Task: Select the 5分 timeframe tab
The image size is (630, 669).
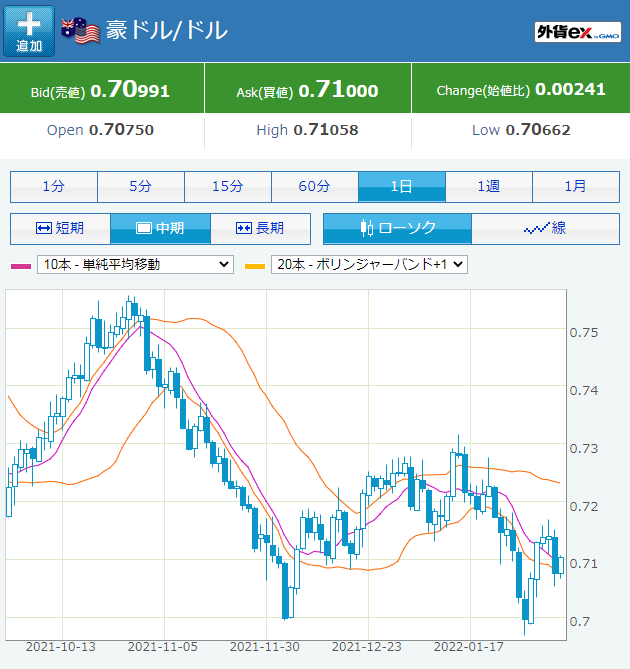Action: (141, 186)
